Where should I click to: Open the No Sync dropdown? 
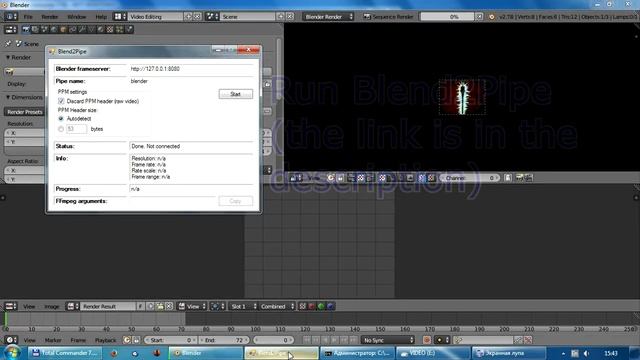[x=388, y=340]
